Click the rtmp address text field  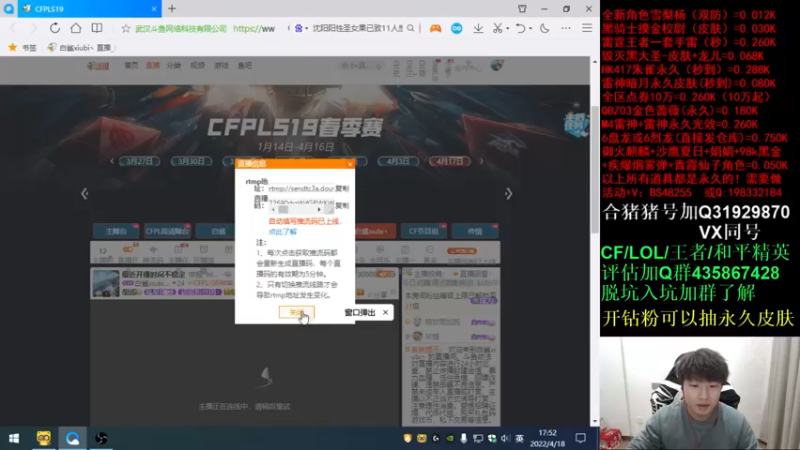pos(301,188)
